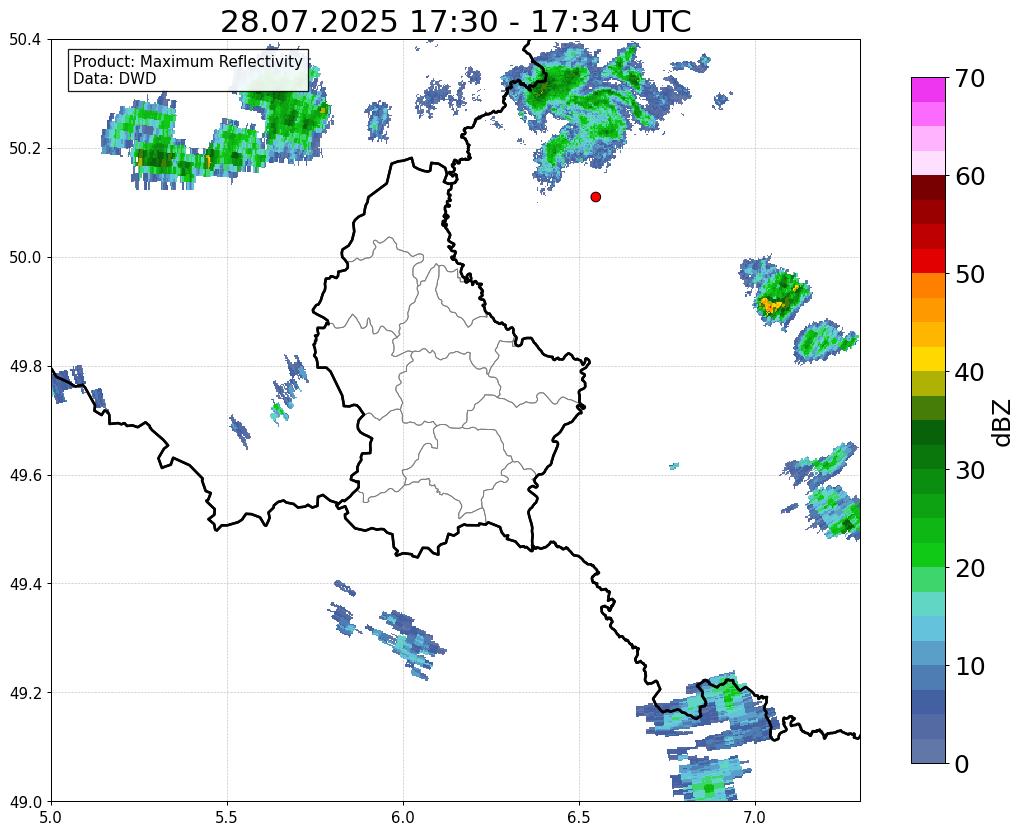Viewport: 1023px width, 834px height.
Task: Click the dBZ colorbar axis label
Action: tap(1003, 423)
